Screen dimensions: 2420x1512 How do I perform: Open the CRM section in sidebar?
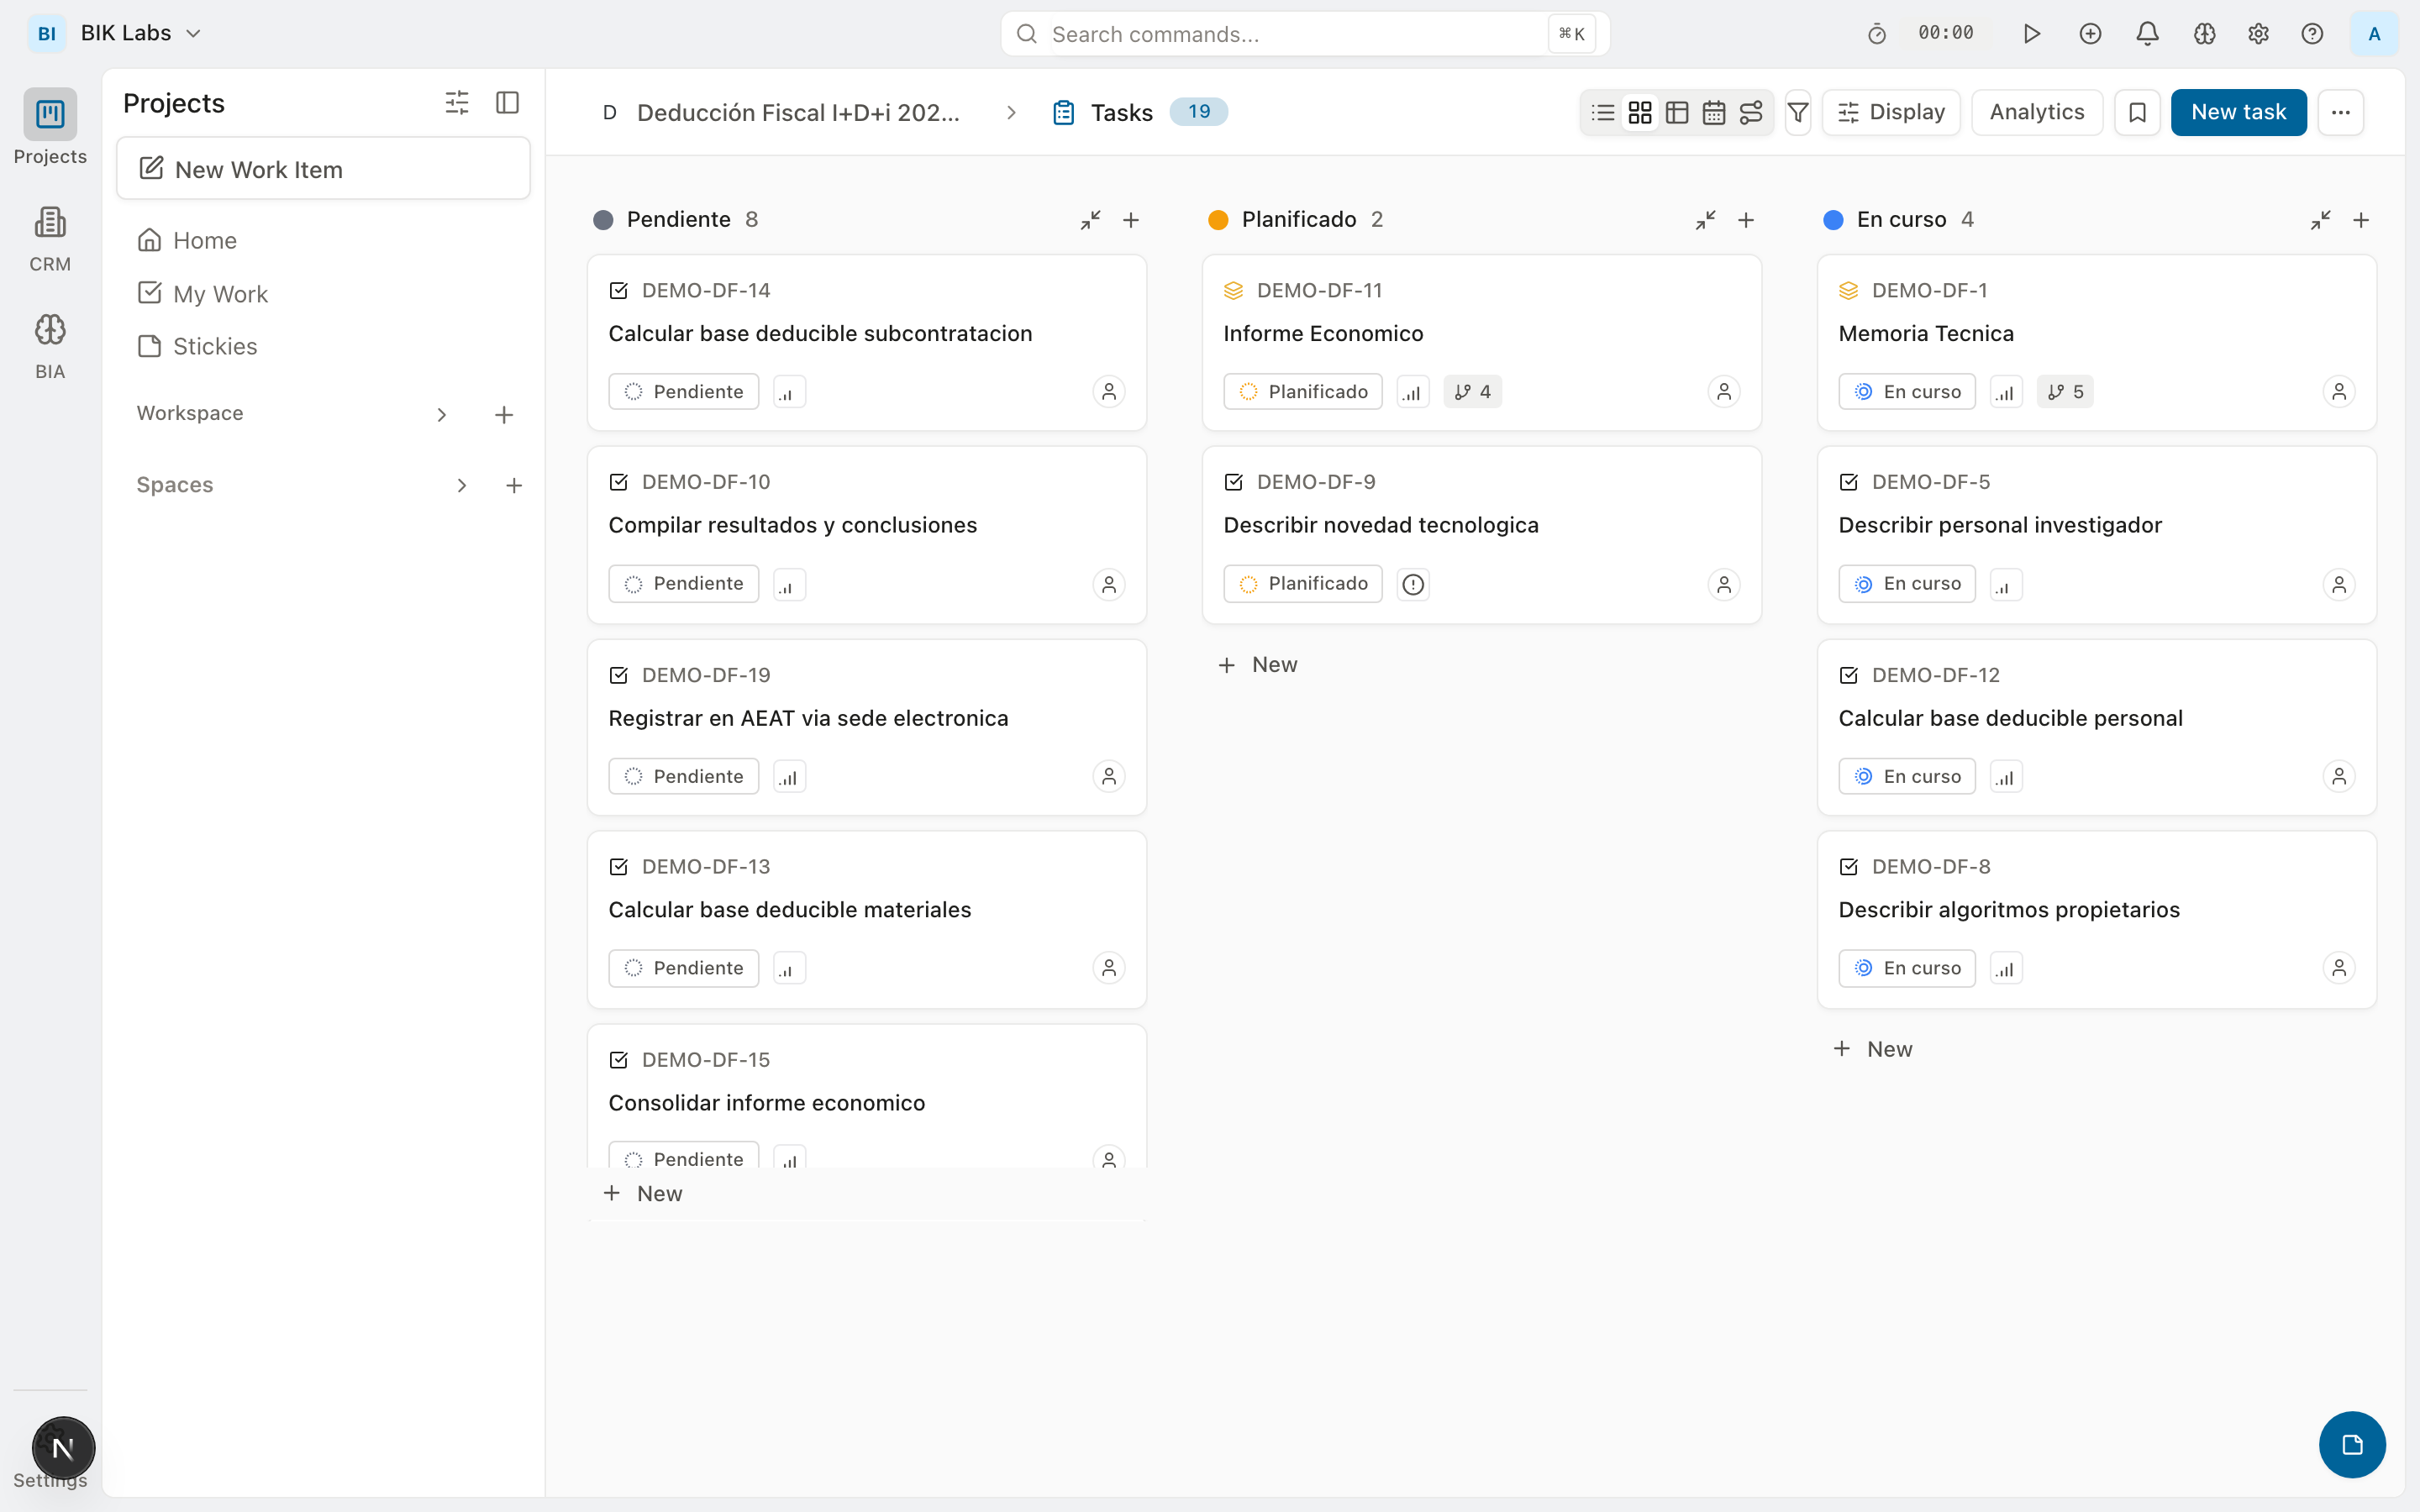click(x=50, y=237)
